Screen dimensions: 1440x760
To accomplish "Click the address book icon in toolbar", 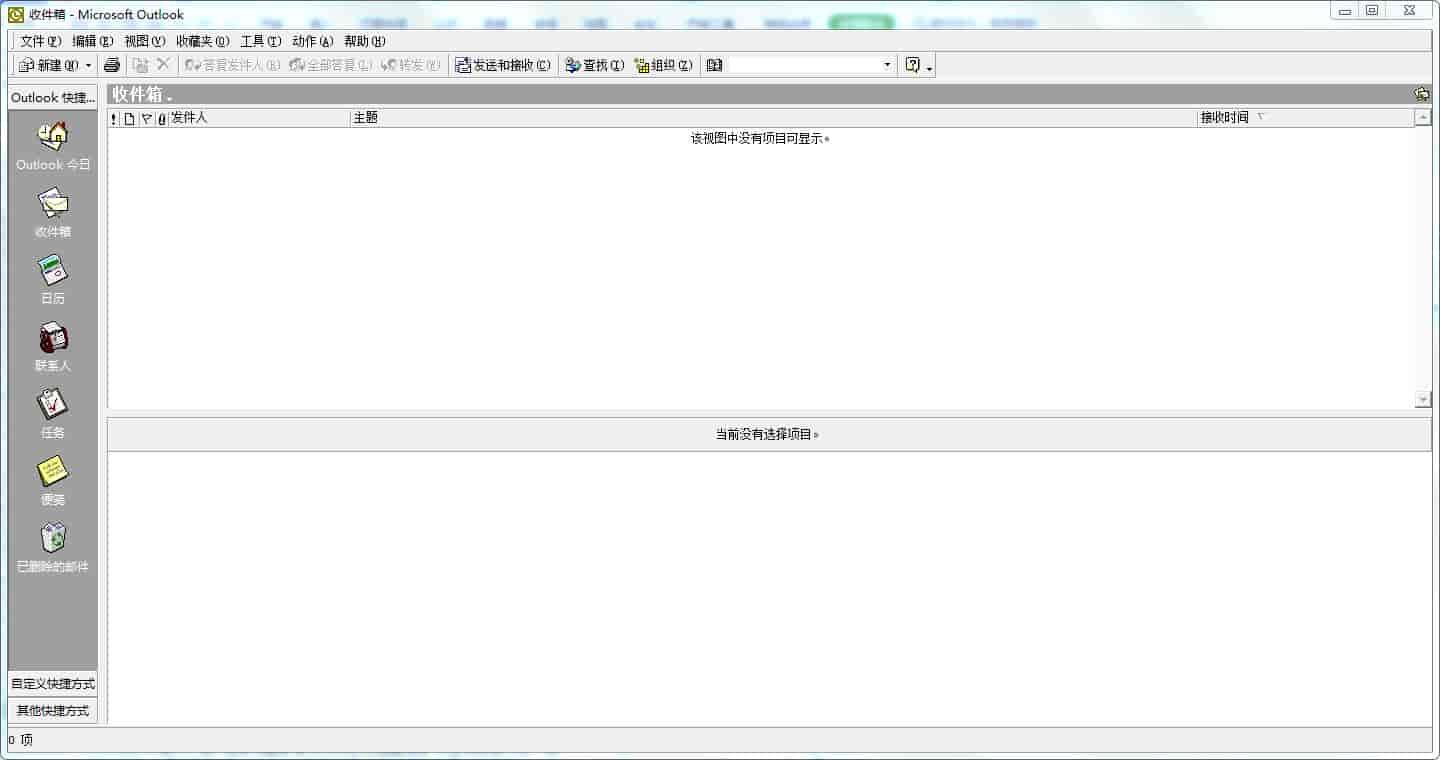I will [x=714, y=65].
